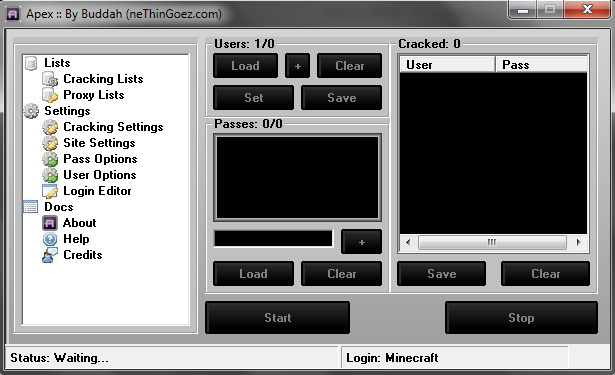Select the Lists tree node
Screen dimensions: 615x375
(x=57, y=63)
